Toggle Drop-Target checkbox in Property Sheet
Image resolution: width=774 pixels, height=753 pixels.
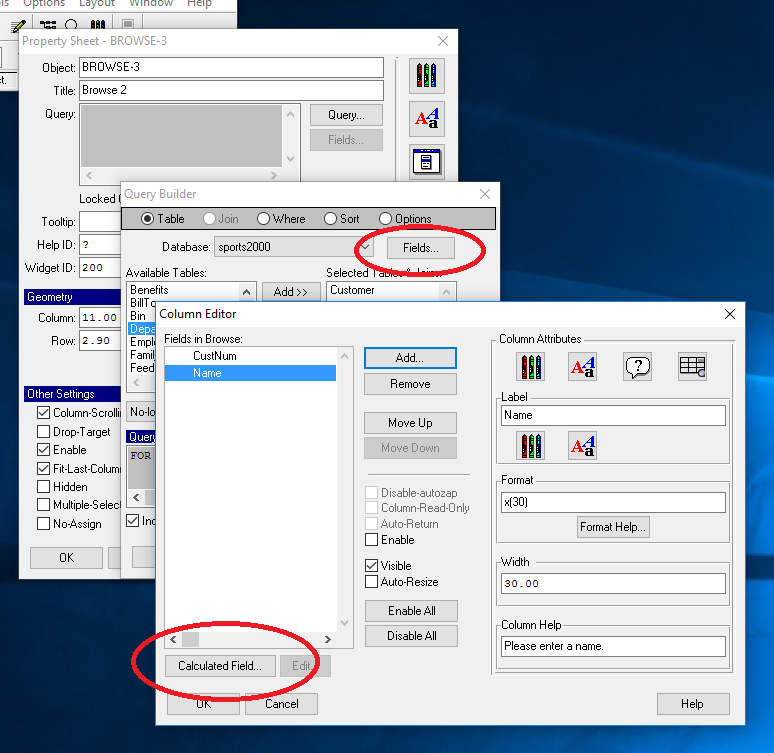tap(43, 432)
